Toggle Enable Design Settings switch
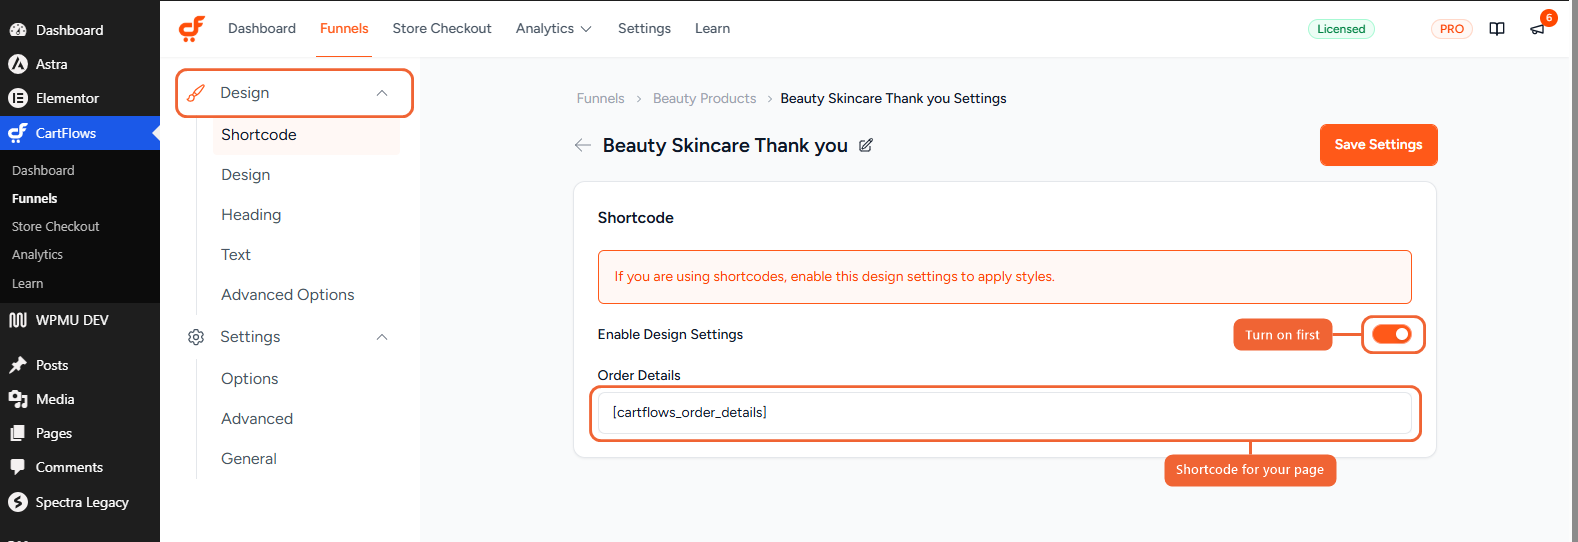 (1391, 334)
